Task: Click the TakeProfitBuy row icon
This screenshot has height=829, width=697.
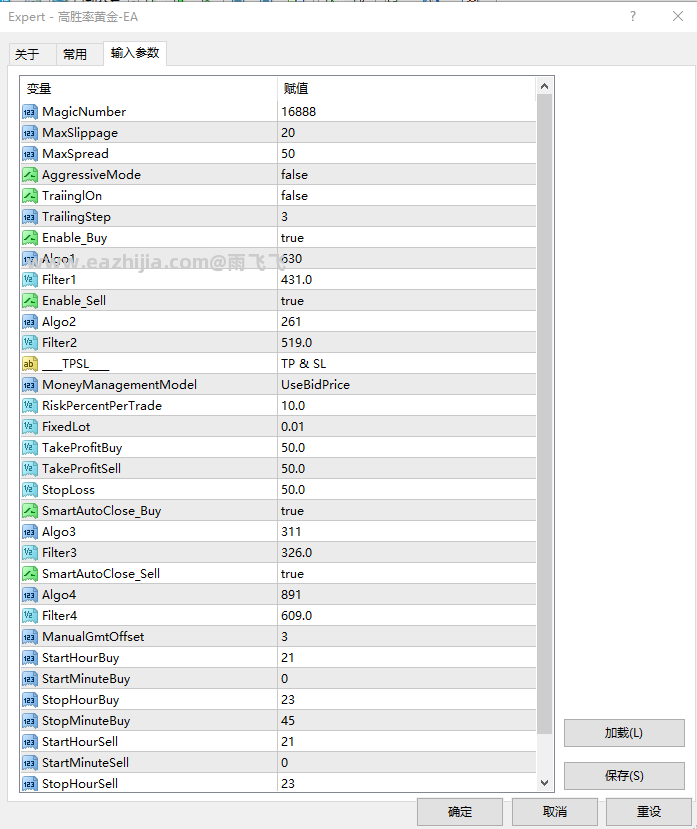Action: (30, 448)
